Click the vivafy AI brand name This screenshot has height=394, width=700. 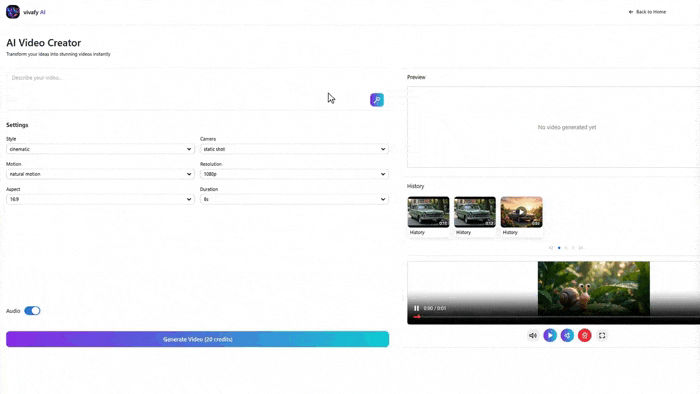pyautogui.click(x=34, y=12)
